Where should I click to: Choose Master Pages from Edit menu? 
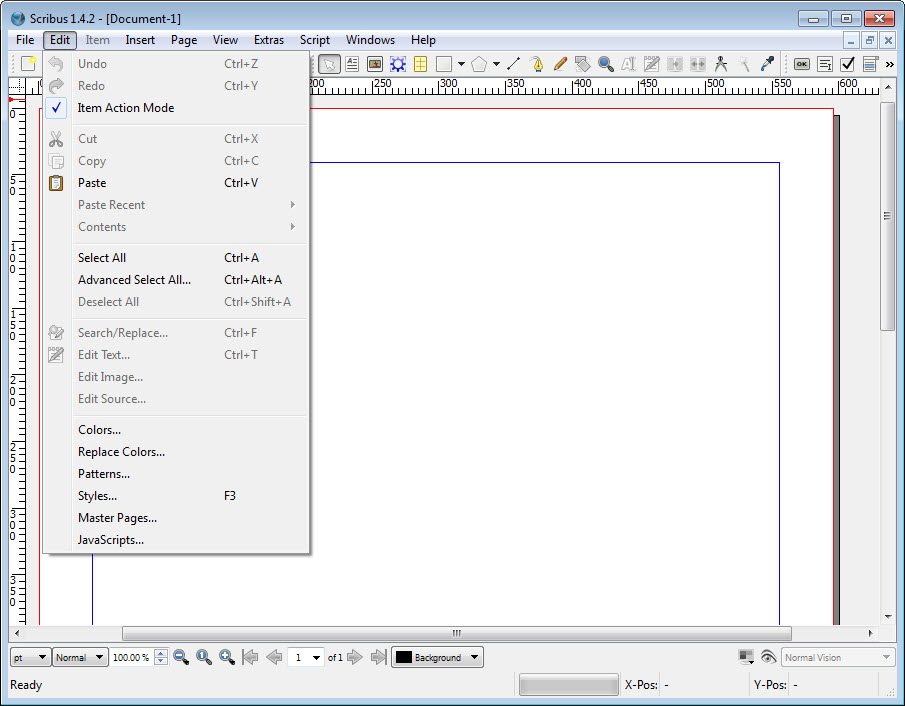[117, 518]
